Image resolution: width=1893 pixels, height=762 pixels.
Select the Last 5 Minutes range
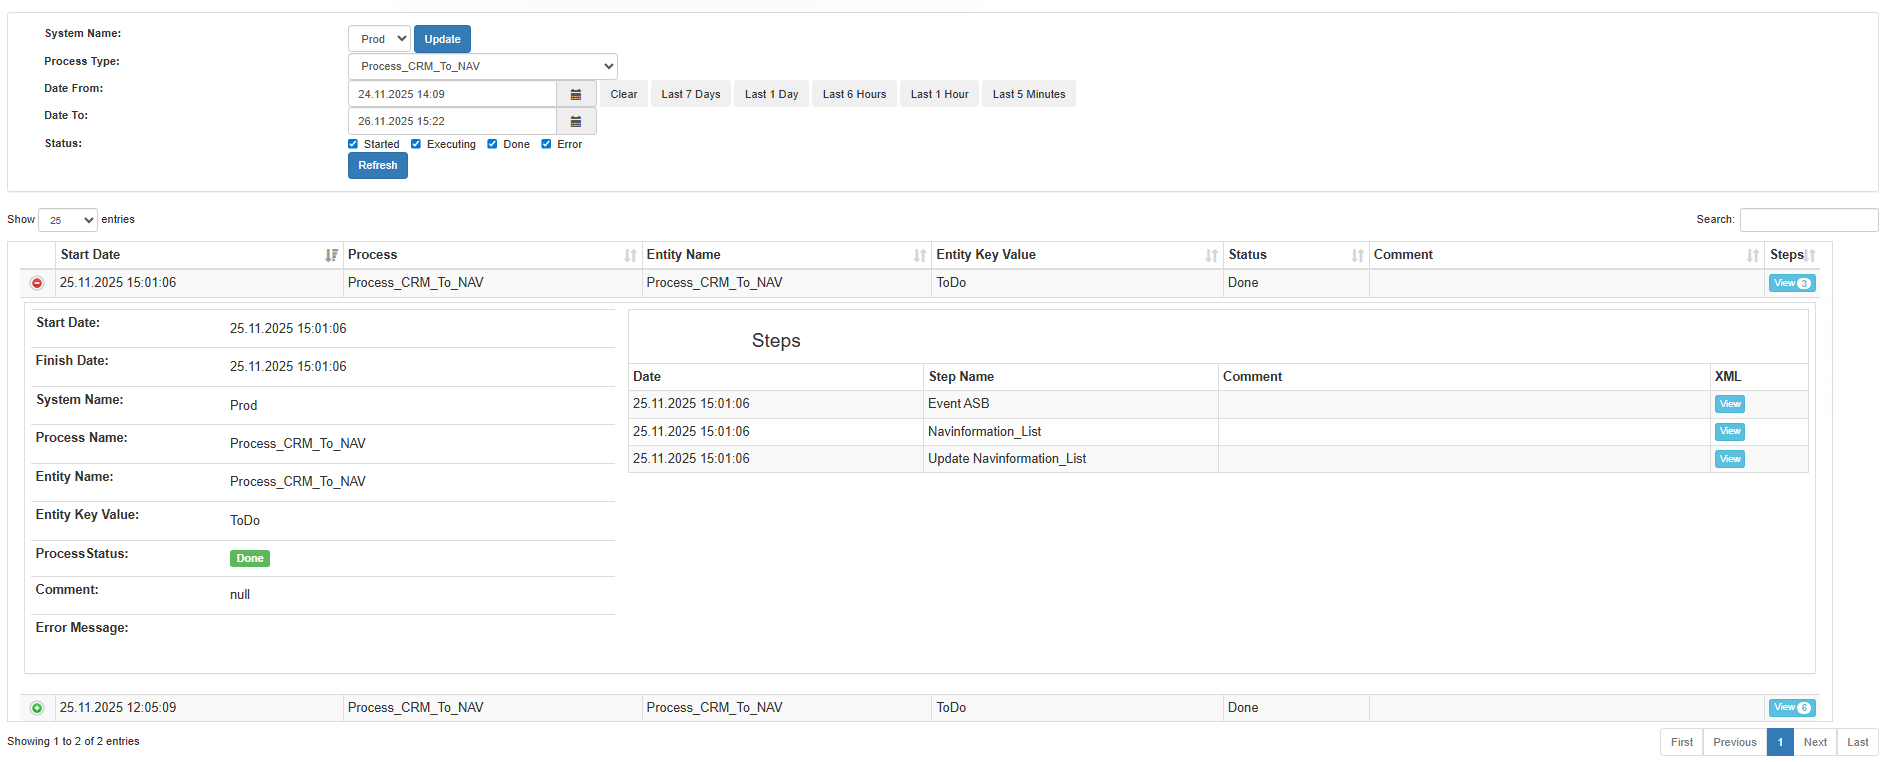[1029, 94]
